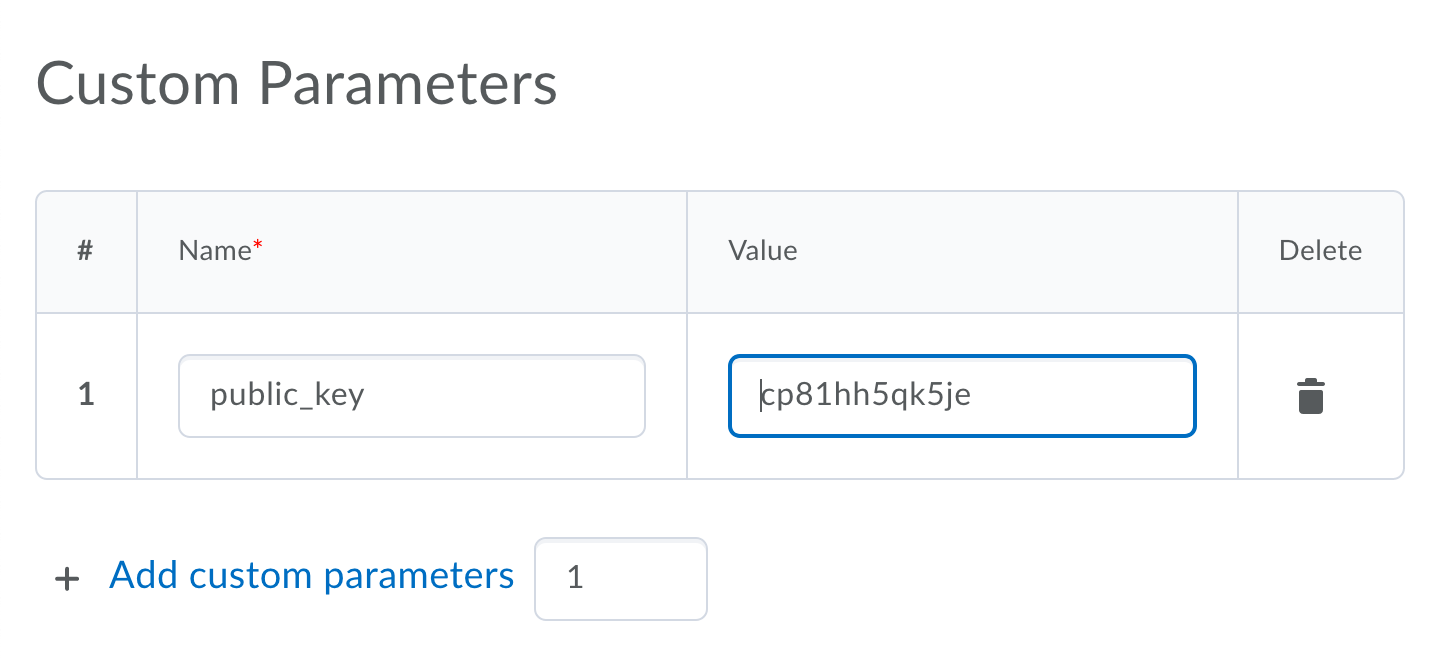This screenshot has width=1438, height=660.
Task: Click into the Value field containing cp81hh5qk5je
Action: tap(962, 396)
